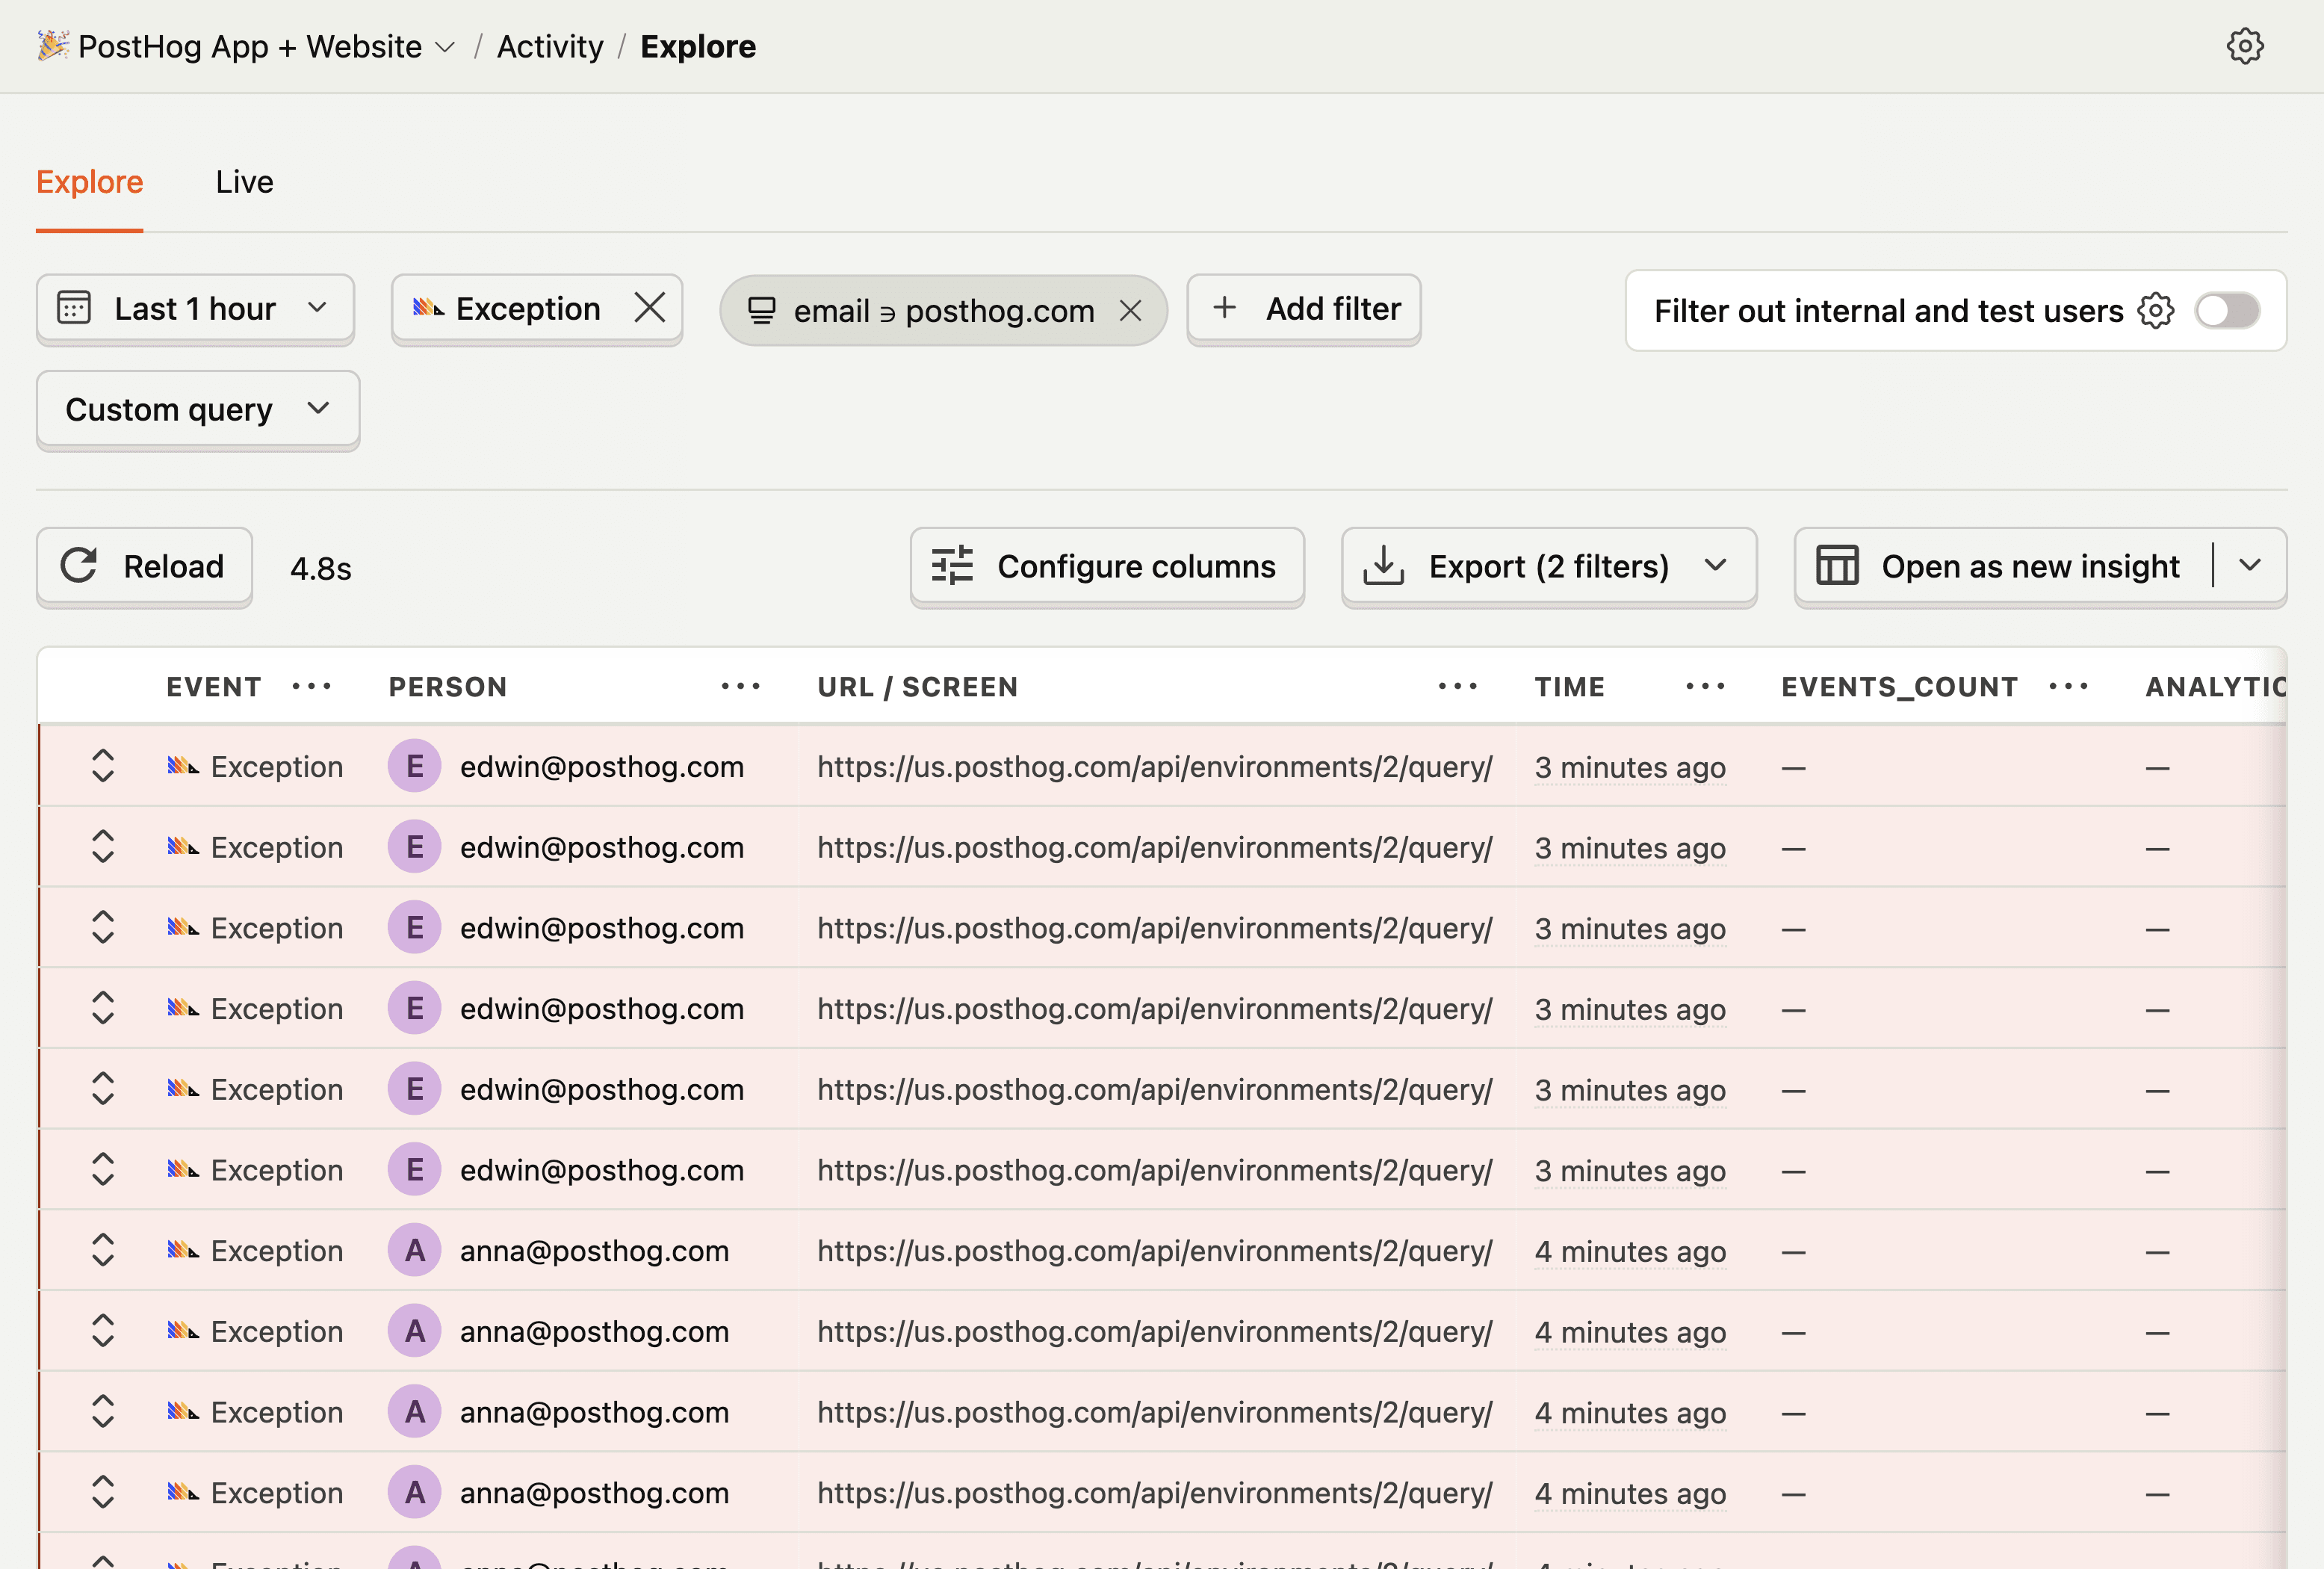The image size is (2324, 1569).
Task: Select the Explore tab
Action: point(90,182)
